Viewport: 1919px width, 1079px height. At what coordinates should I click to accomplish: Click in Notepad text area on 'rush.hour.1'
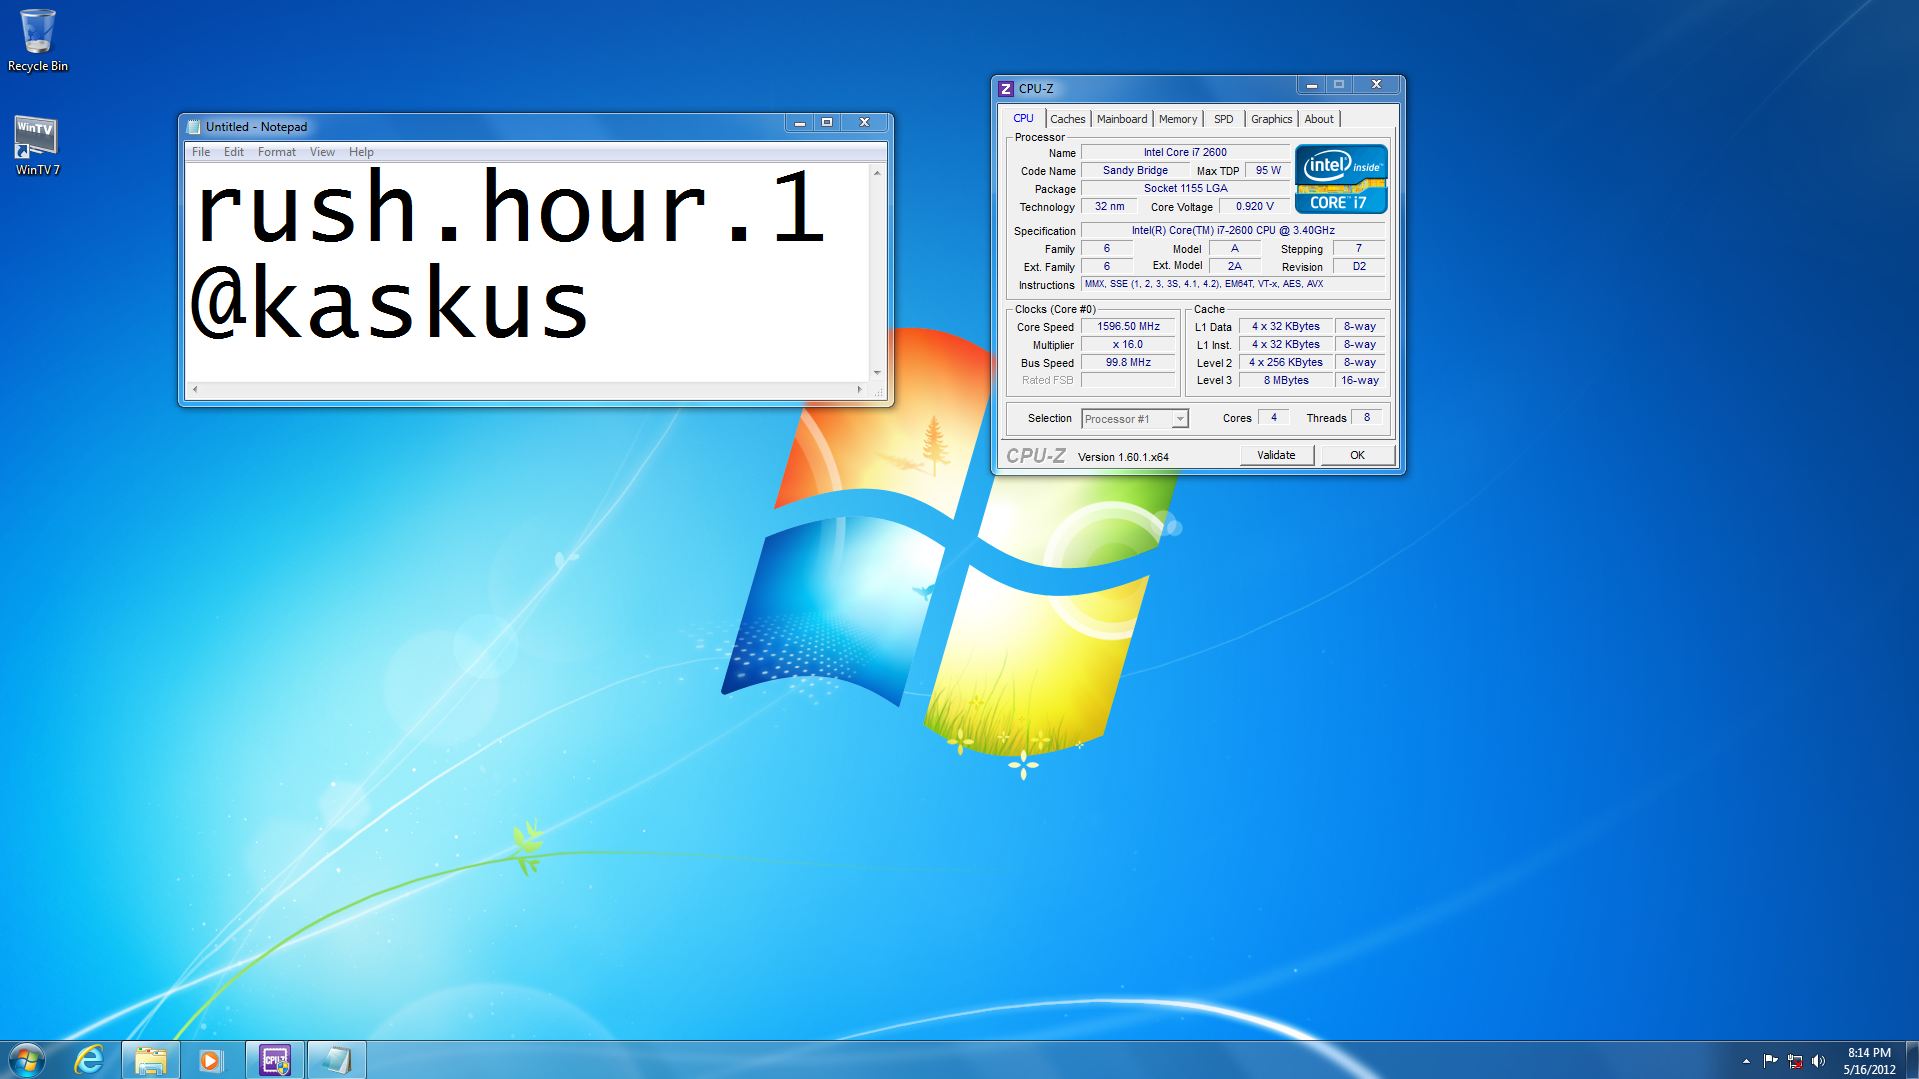pos(510,207)
